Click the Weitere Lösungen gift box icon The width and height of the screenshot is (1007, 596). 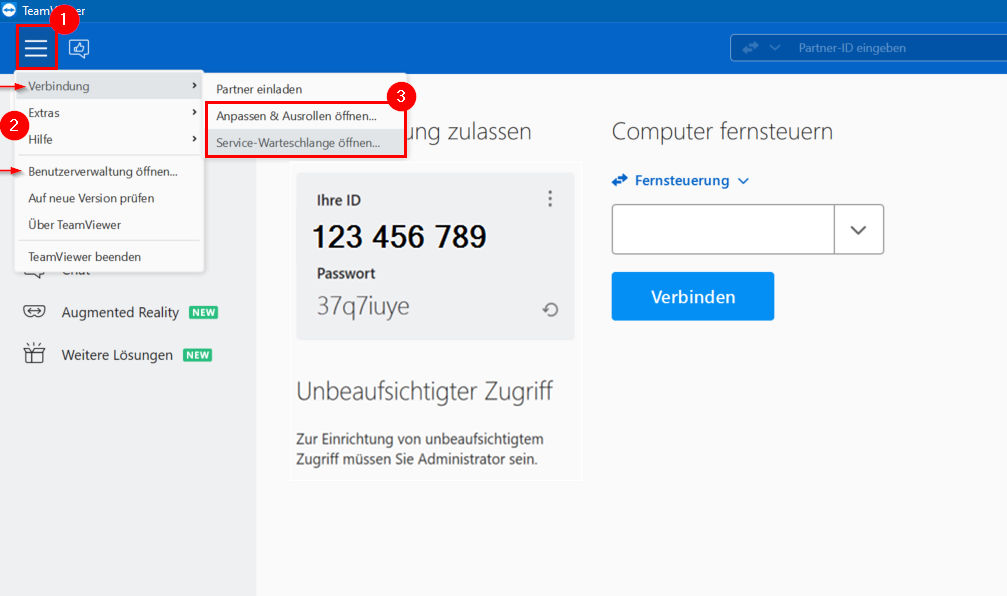34,353
